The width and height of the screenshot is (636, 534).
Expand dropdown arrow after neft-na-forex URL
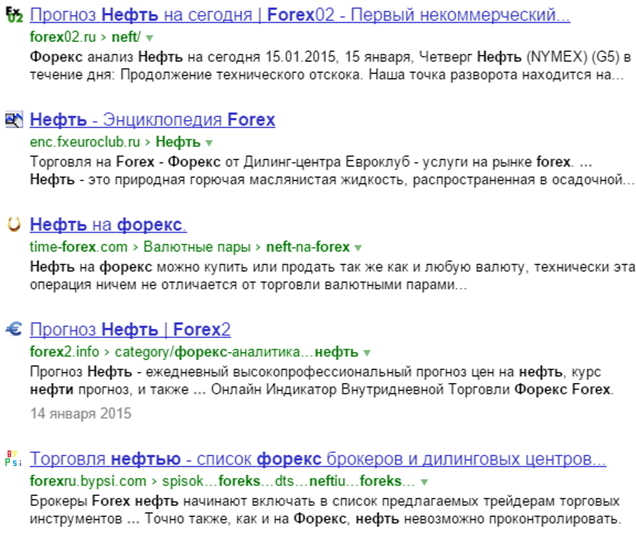358,248
